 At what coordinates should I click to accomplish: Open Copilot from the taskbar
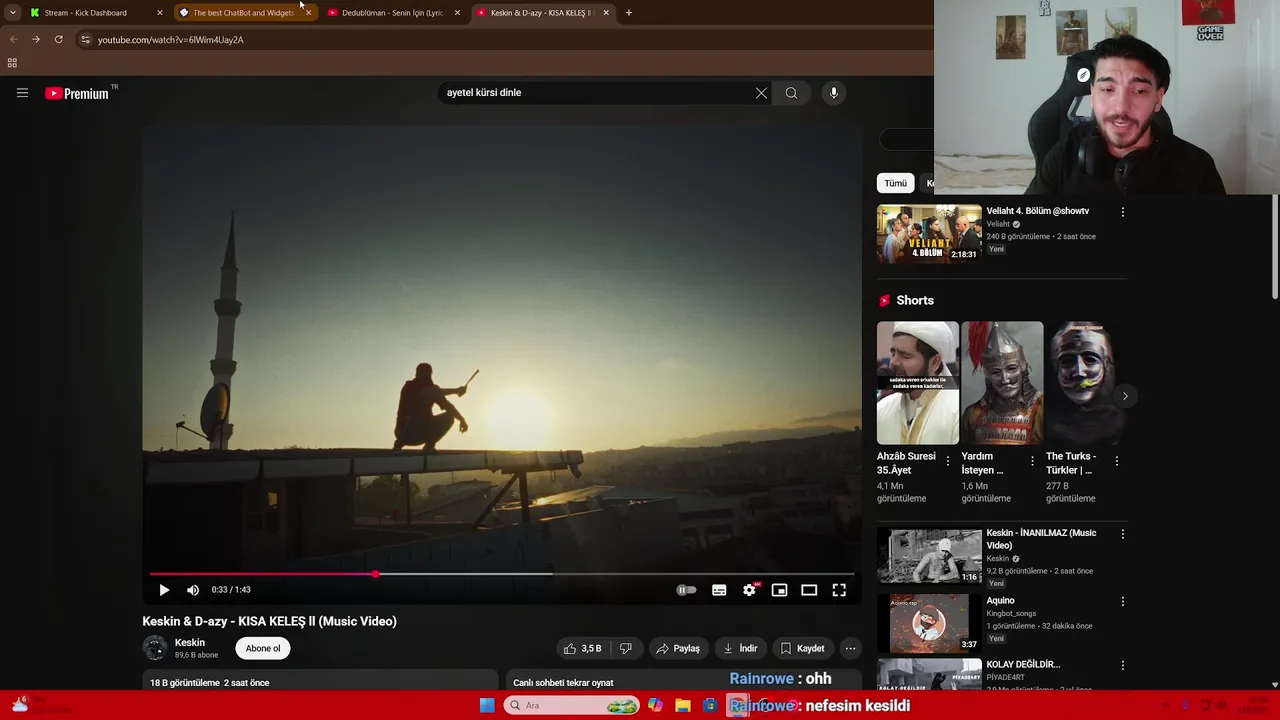click(655, 705)
